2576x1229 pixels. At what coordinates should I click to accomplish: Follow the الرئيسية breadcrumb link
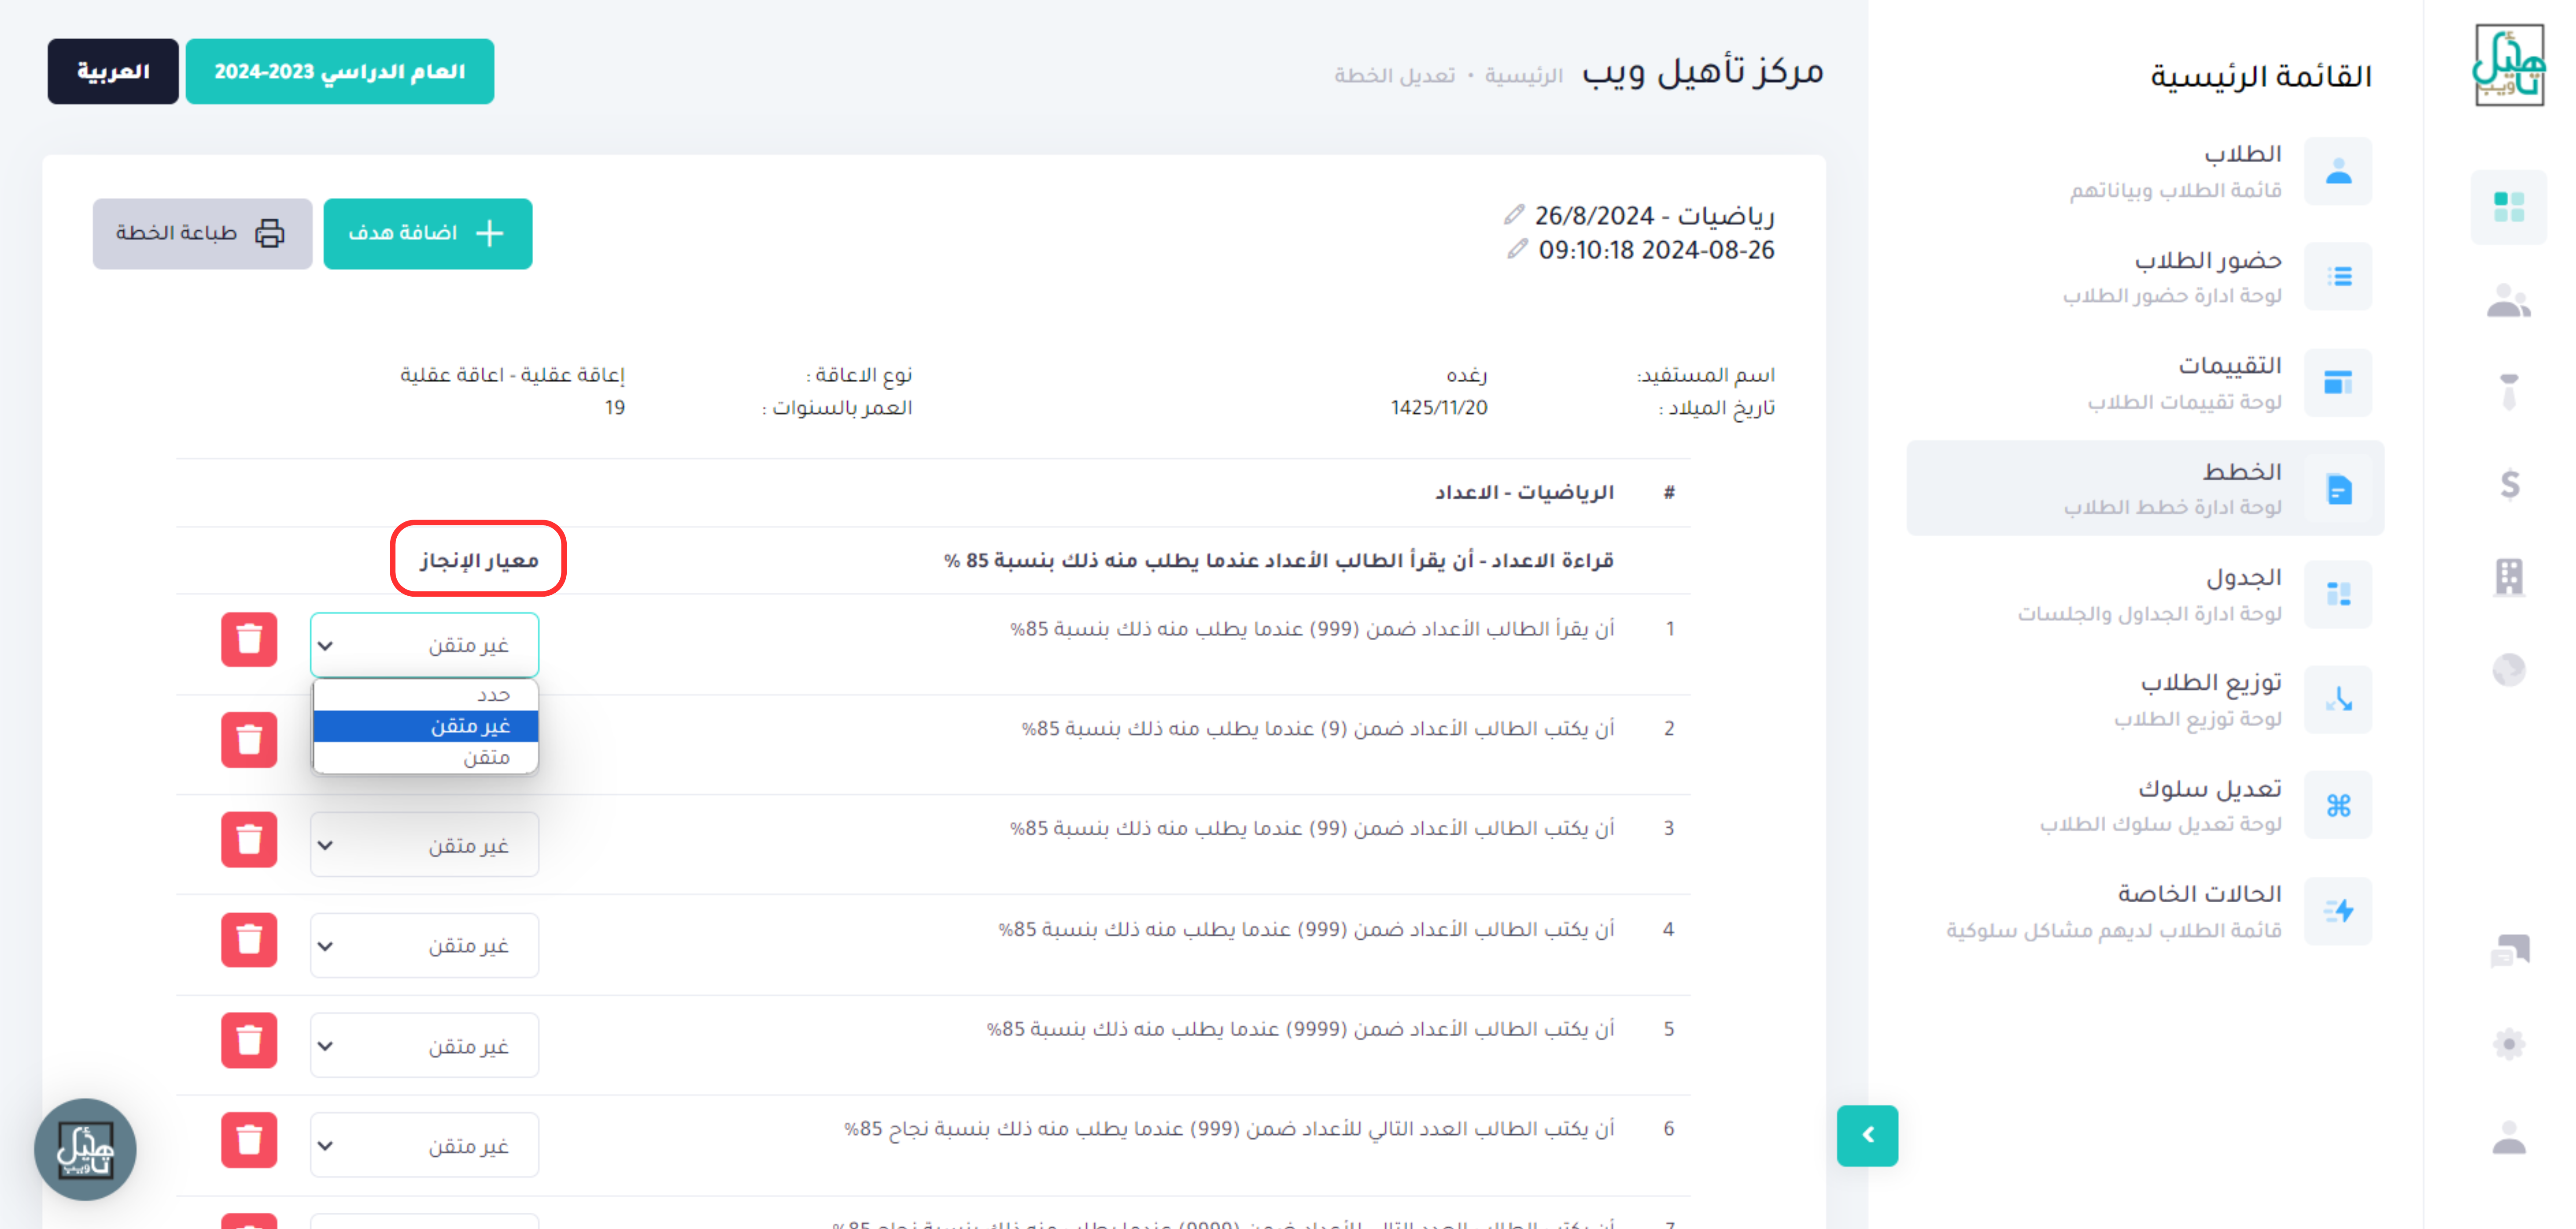[x=1523, y=76]
